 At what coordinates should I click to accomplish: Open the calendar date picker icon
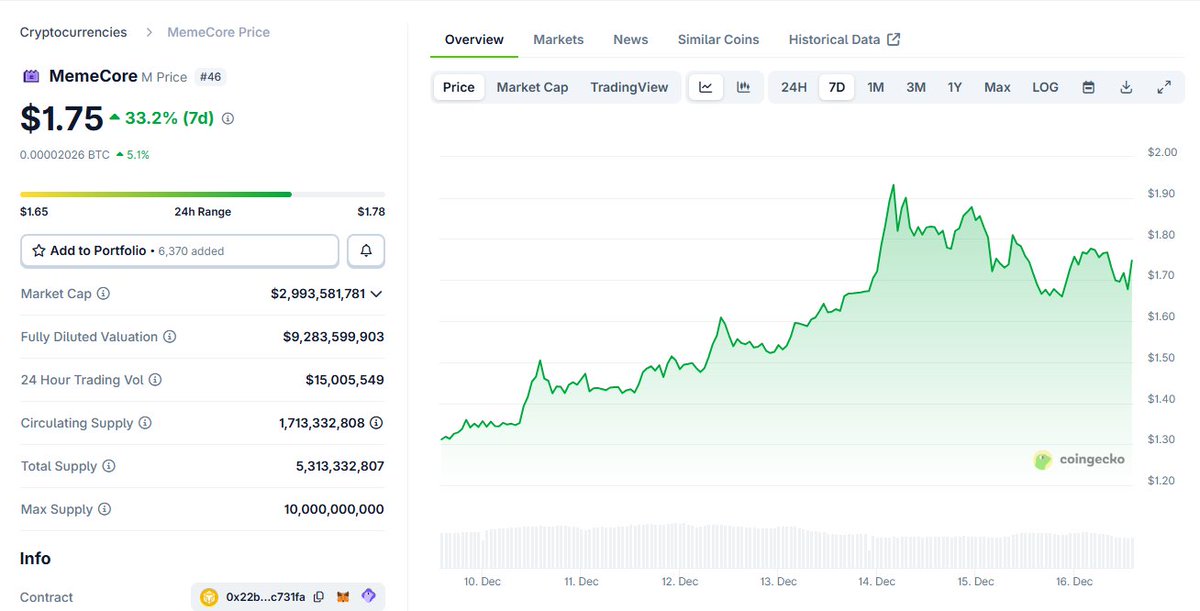(x=1088, y=87)
